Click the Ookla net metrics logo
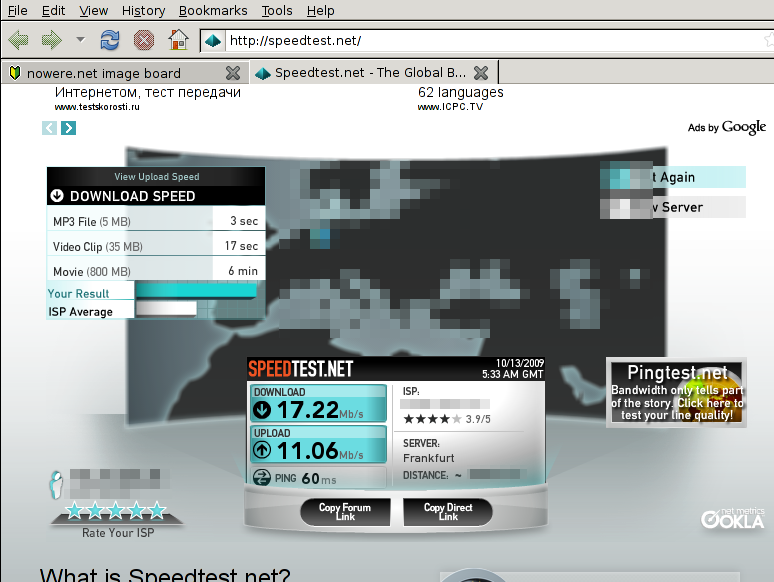 [x=733, y=518]
